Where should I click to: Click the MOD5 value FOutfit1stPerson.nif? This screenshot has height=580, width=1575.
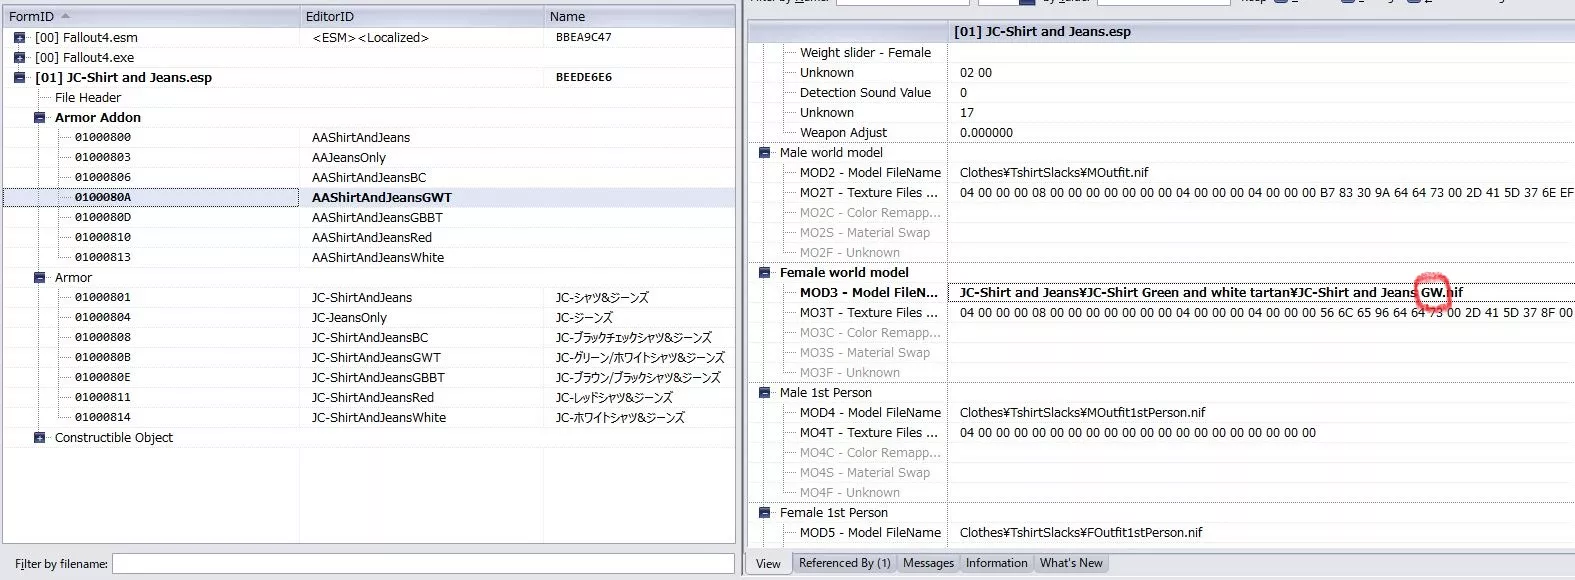(x=1081, y=532)
